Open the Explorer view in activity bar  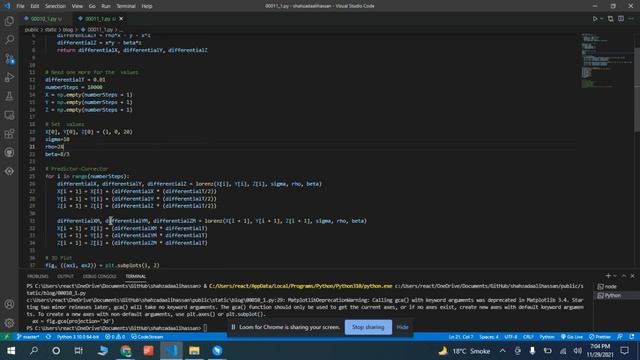click(x=9, y=21)
